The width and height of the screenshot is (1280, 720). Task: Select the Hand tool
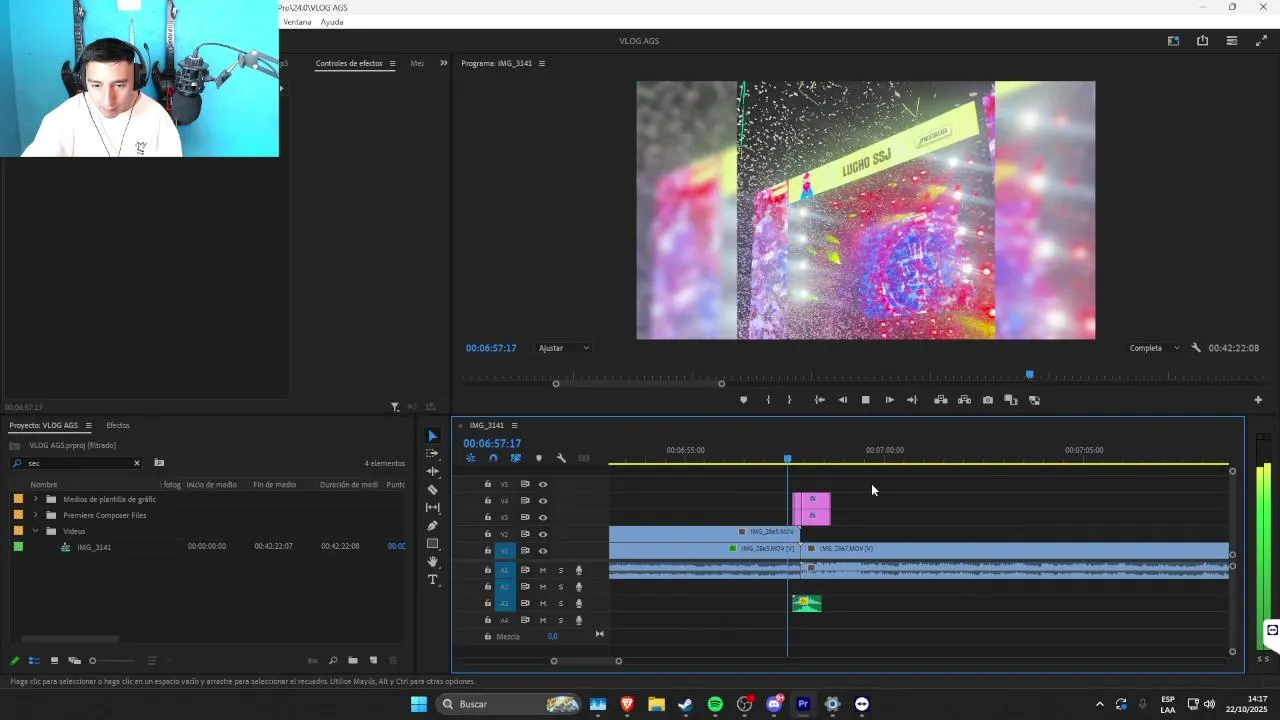point(432,561)
